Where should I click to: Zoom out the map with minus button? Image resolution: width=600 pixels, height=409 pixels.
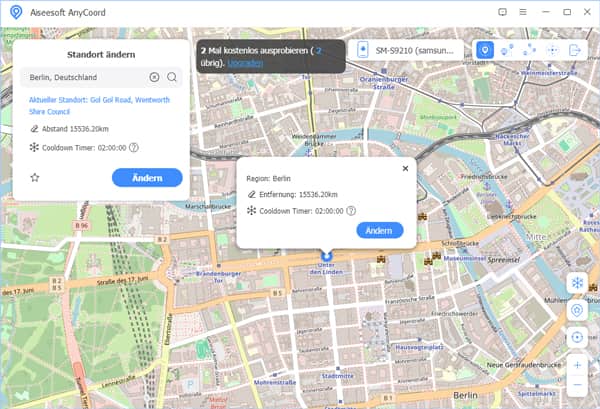pyautogui.click(x=576, y=385)
